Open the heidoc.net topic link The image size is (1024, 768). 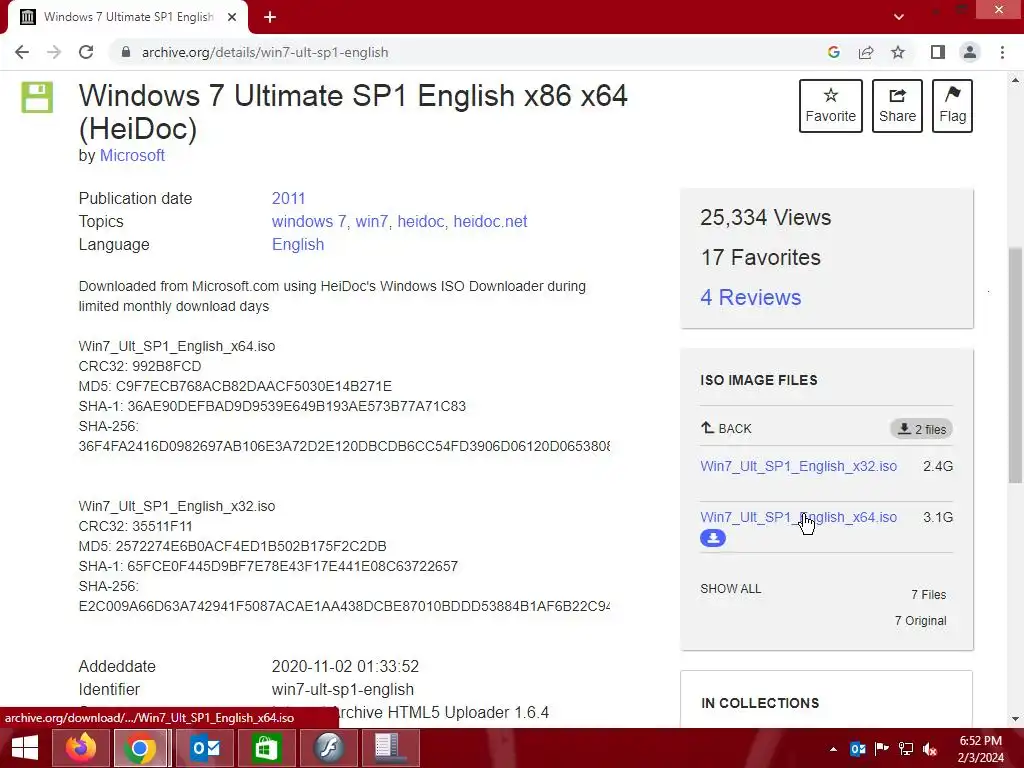coord(490,221)
